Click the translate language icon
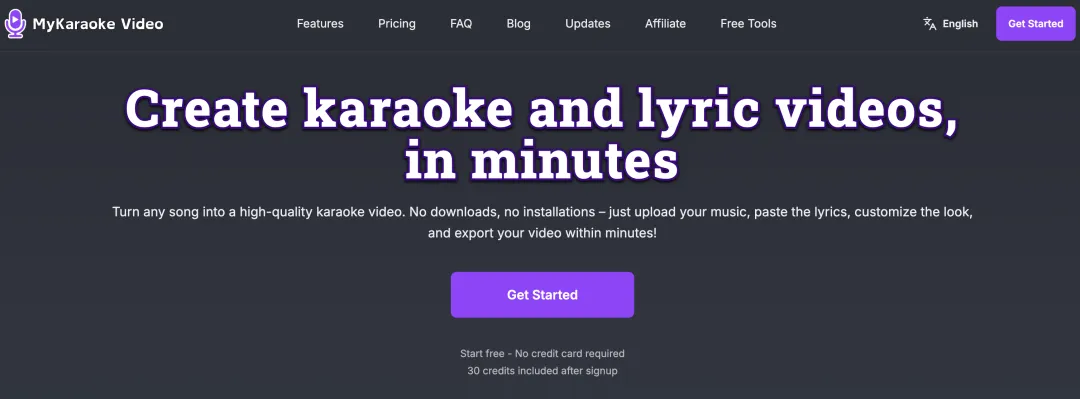 [x=930, y=23]
